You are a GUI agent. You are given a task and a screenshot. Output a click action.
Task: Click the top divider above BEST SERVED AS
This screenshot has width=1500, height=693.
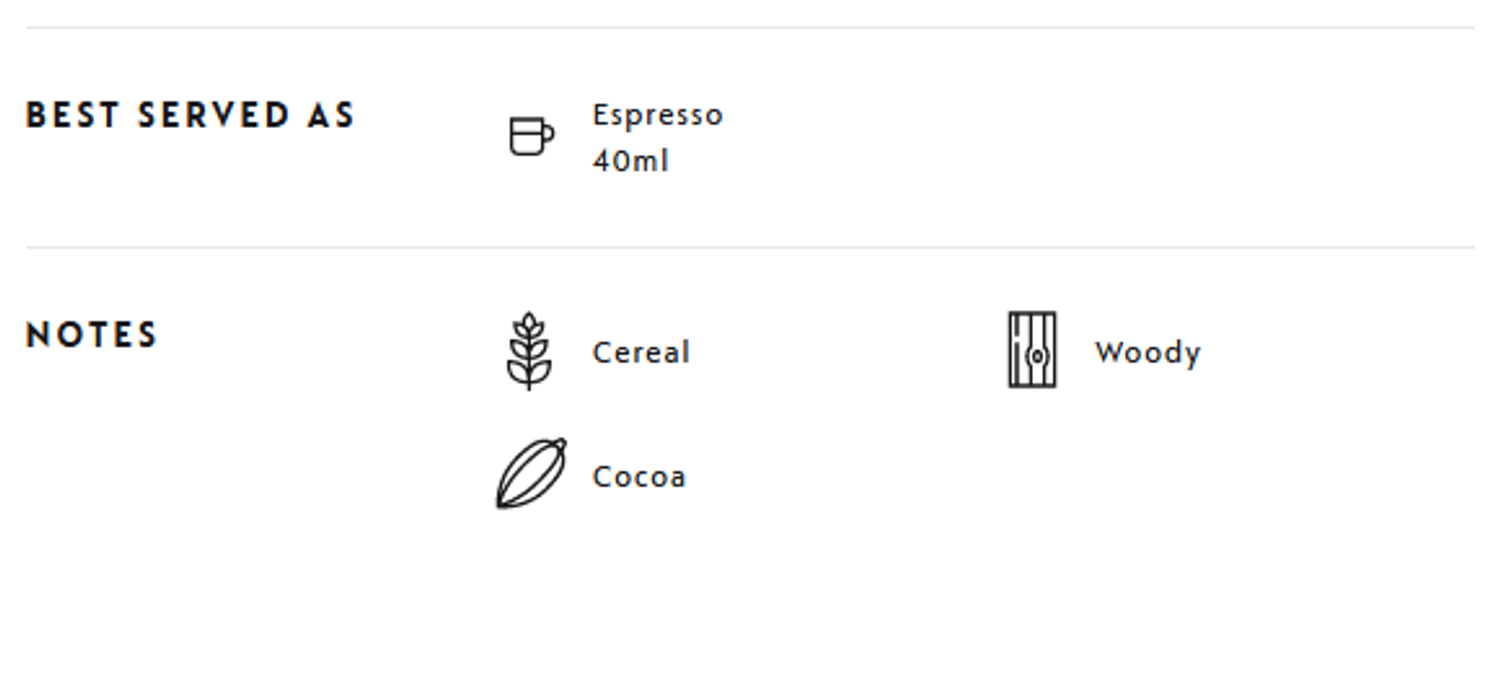click(750, 28)
